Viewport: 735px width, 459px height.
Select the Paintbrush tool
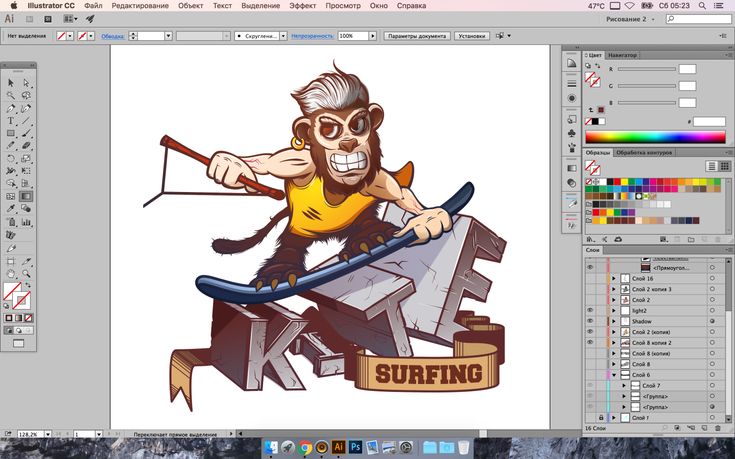click(x=26, y=134)
